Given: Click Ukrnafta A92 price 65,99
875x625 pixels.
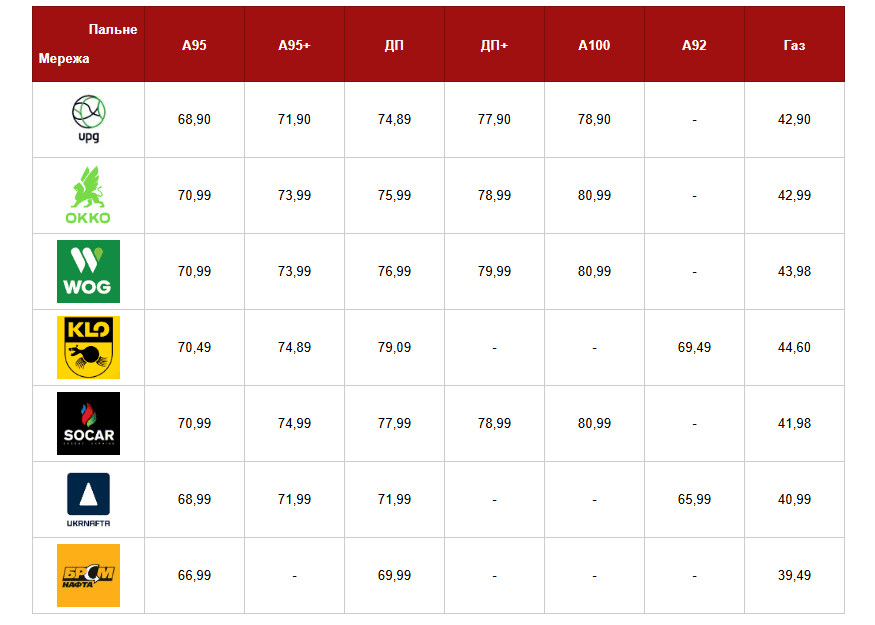Looking at the screenshot, I should [x=694, y=499].
